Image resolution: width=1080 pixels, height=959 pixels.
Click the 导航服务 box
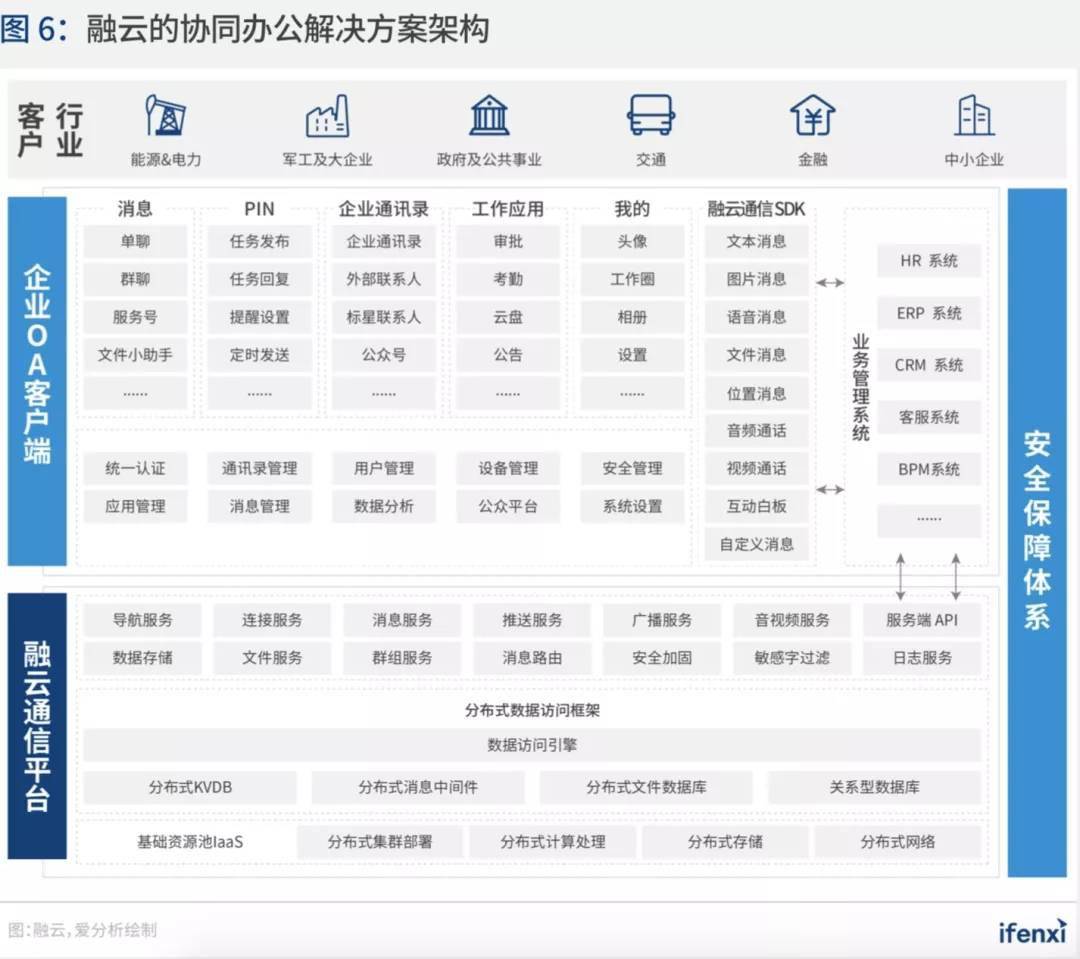pos(143,620)
